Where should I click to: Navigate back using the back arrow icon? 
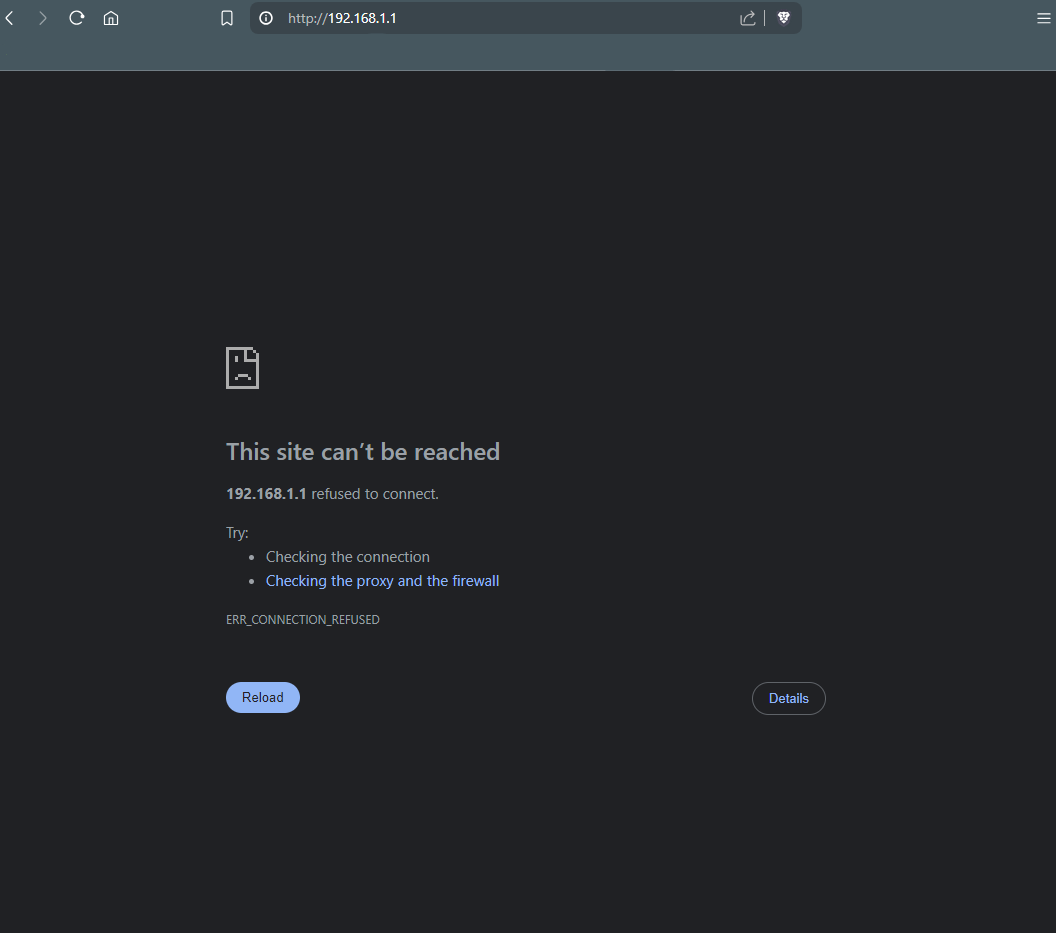[9, 17]
